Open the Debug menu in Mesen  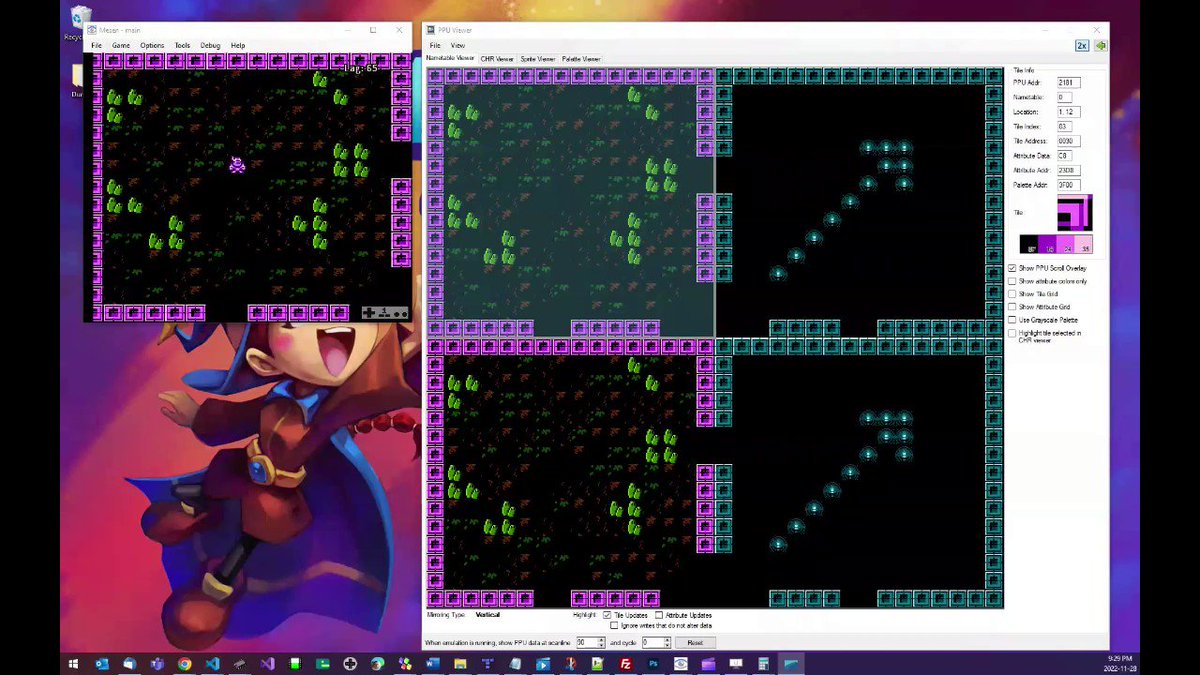(210, 45)
